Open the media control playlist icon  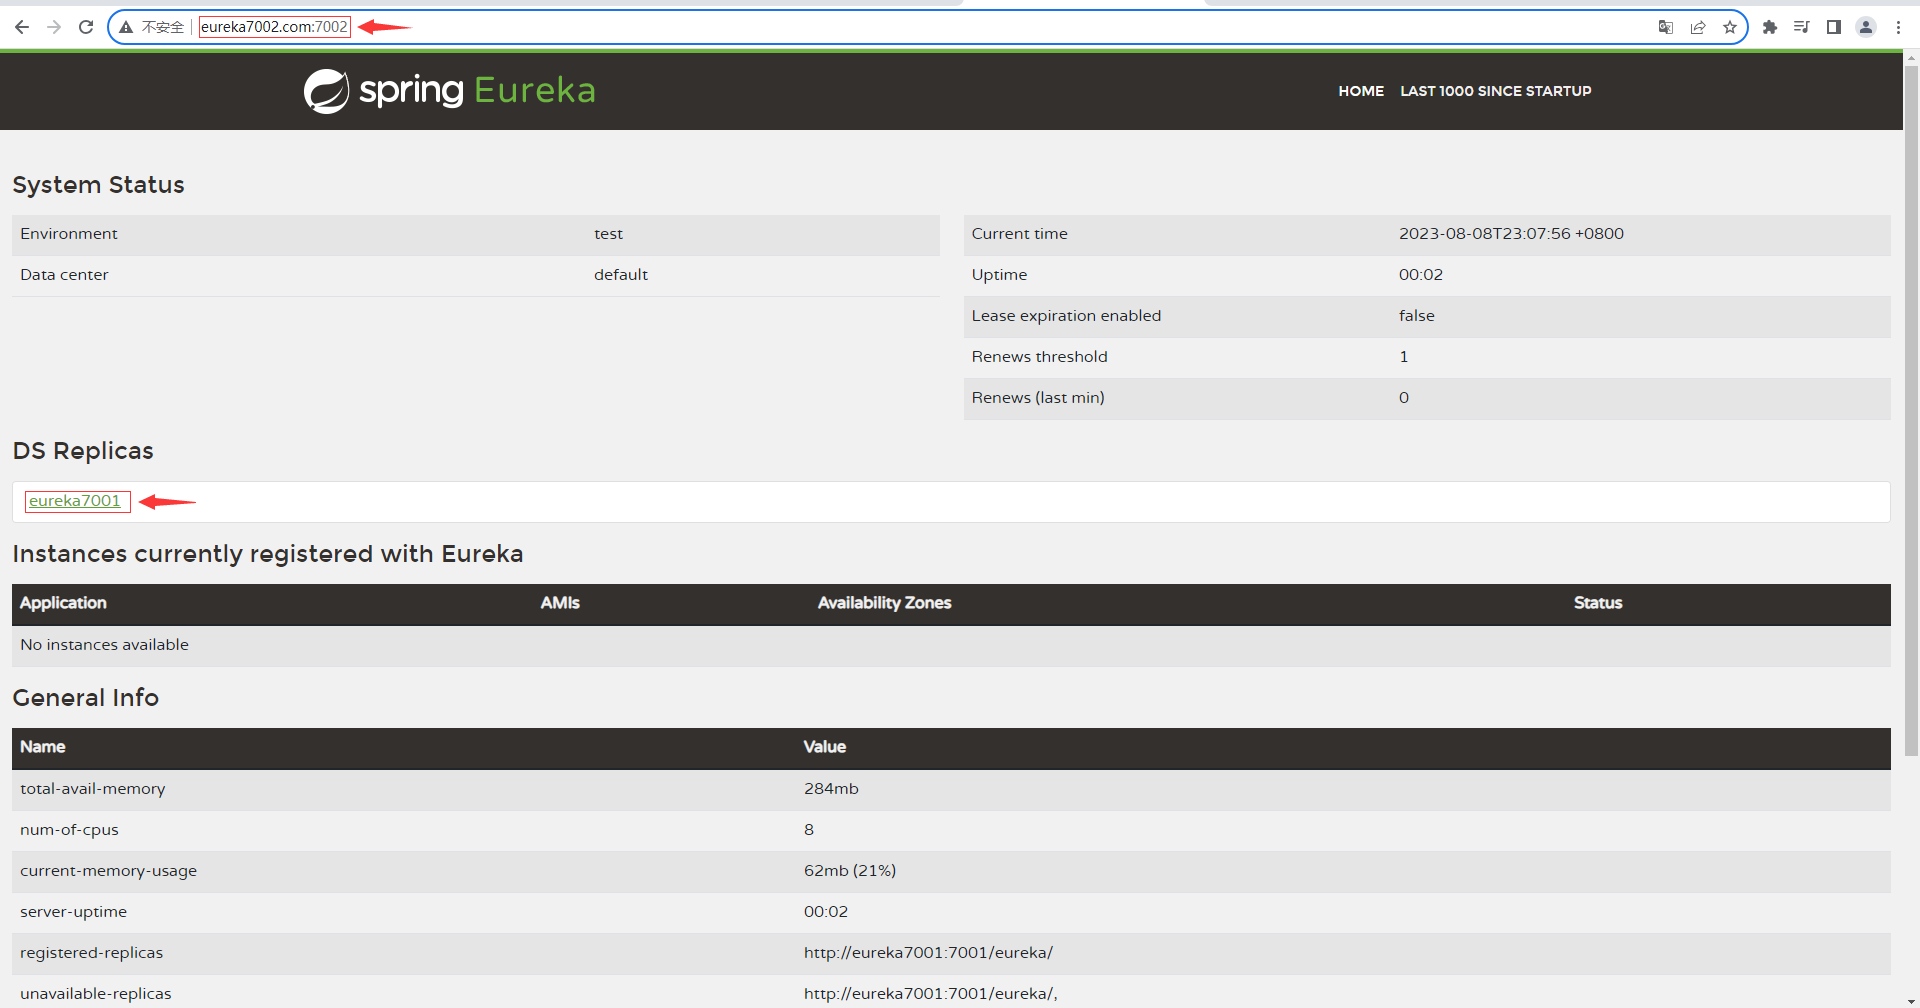(x=1802, y=27)
